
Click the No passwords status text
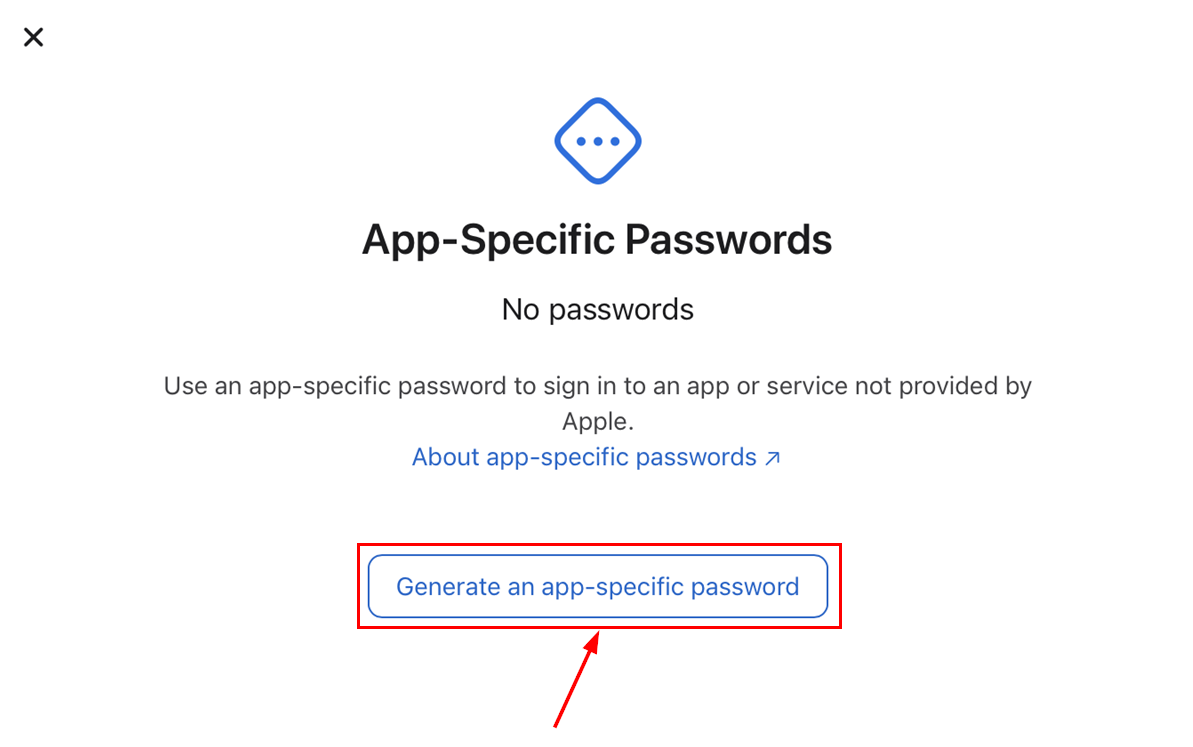coord(597,310)
